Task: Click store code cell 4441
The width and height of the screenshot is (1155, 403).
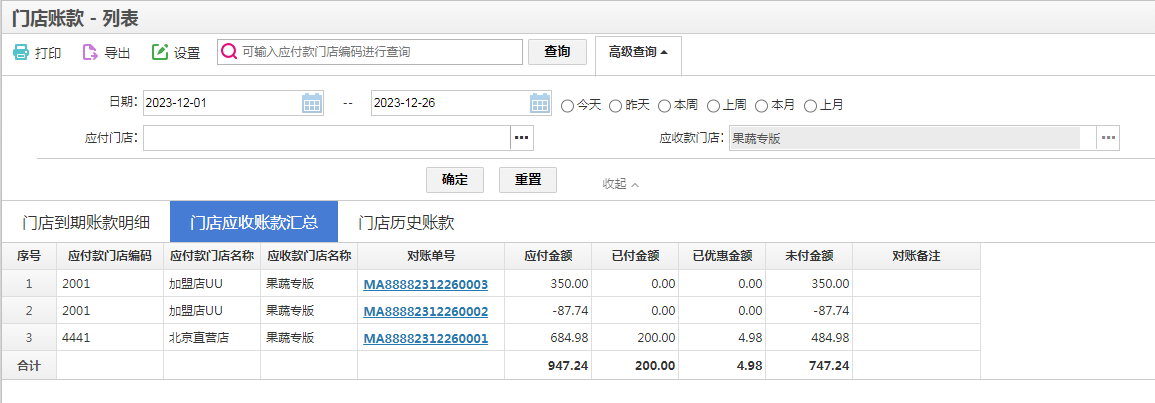Action: 110,337
